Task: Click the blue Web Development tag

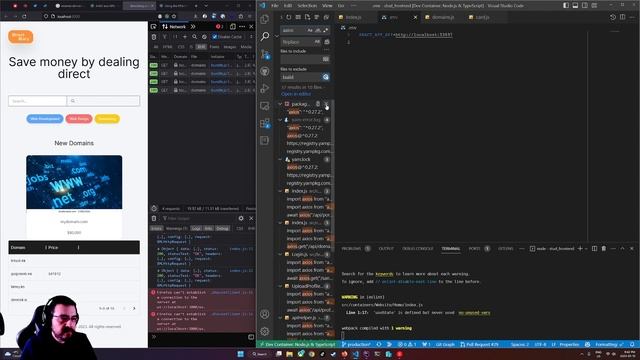Action: [45, 119]
